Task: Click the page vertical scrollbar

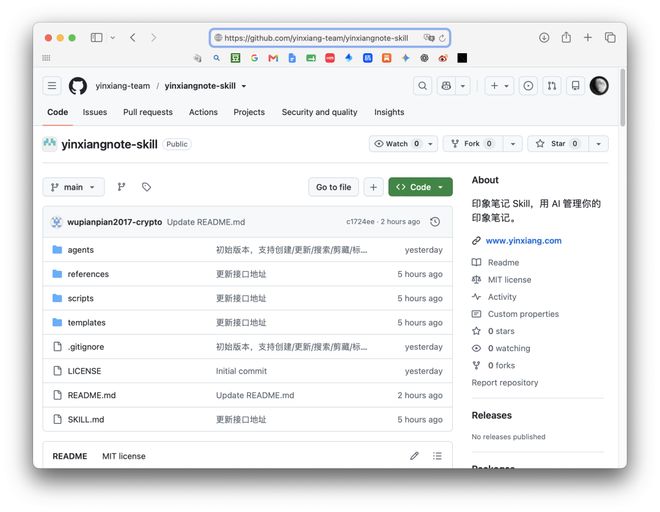Action: pyautogui.click(x=623, y=98)
